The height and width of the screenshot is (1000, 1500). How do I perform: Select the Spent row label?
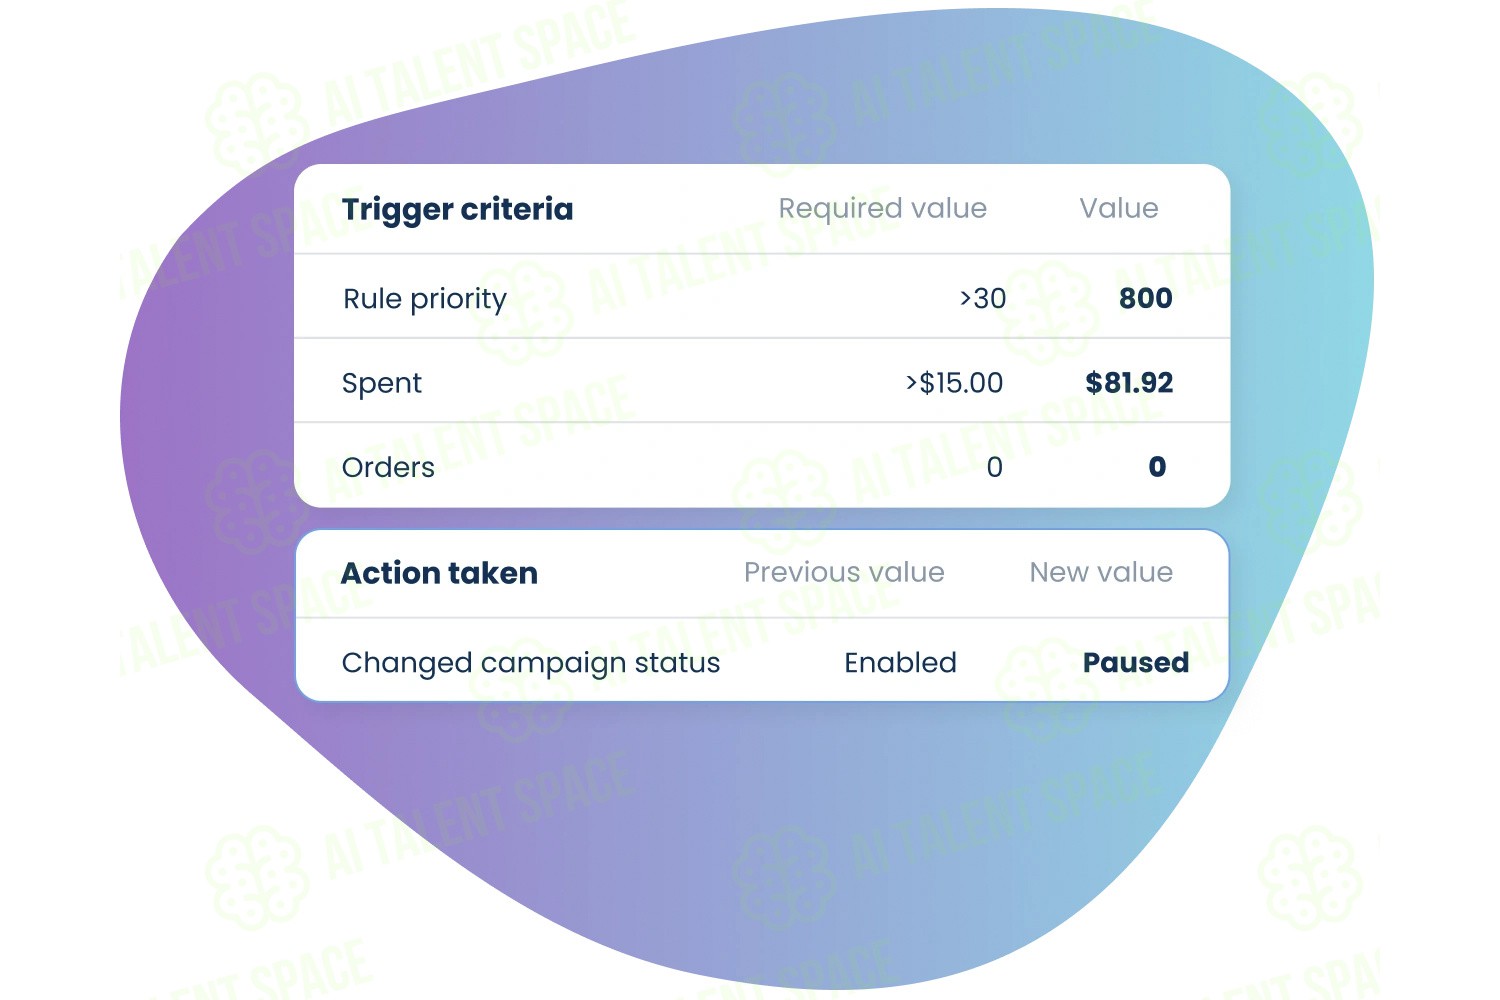coord(382,384)
